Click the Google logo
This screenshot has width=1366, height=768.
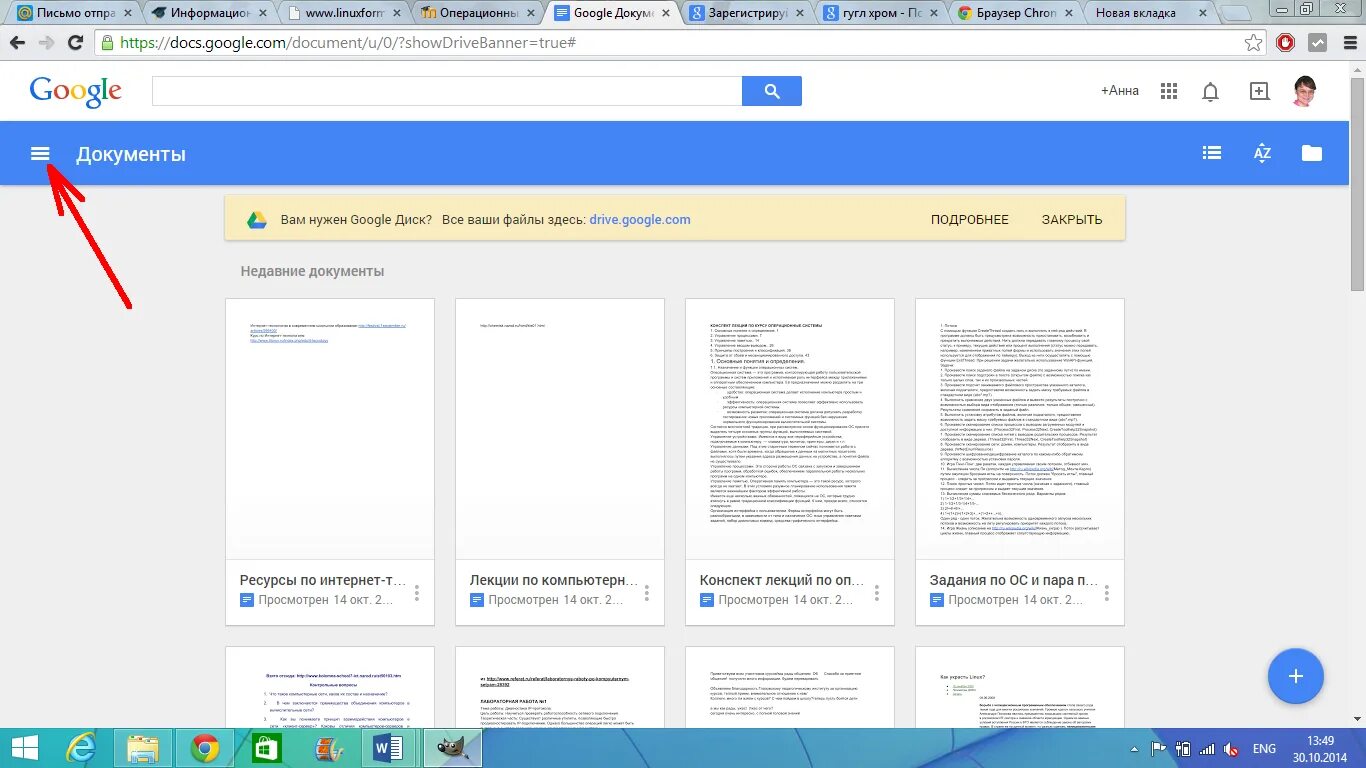coord(75,91)
